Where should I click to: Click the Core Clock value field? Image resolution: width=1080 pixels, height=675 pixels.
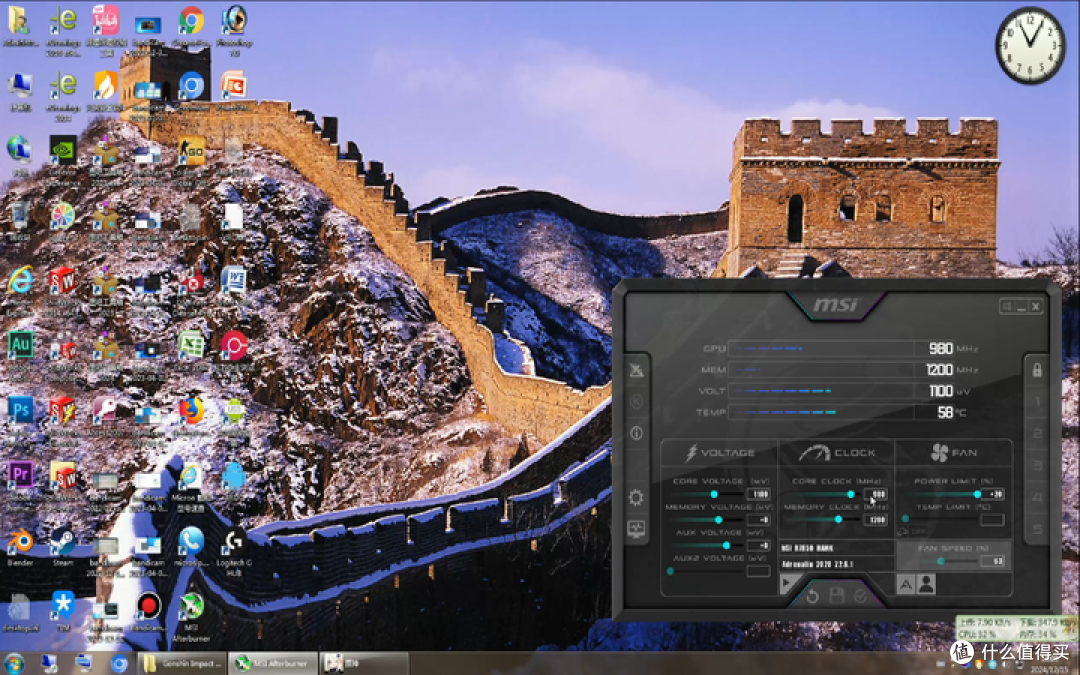click(876, 494)
